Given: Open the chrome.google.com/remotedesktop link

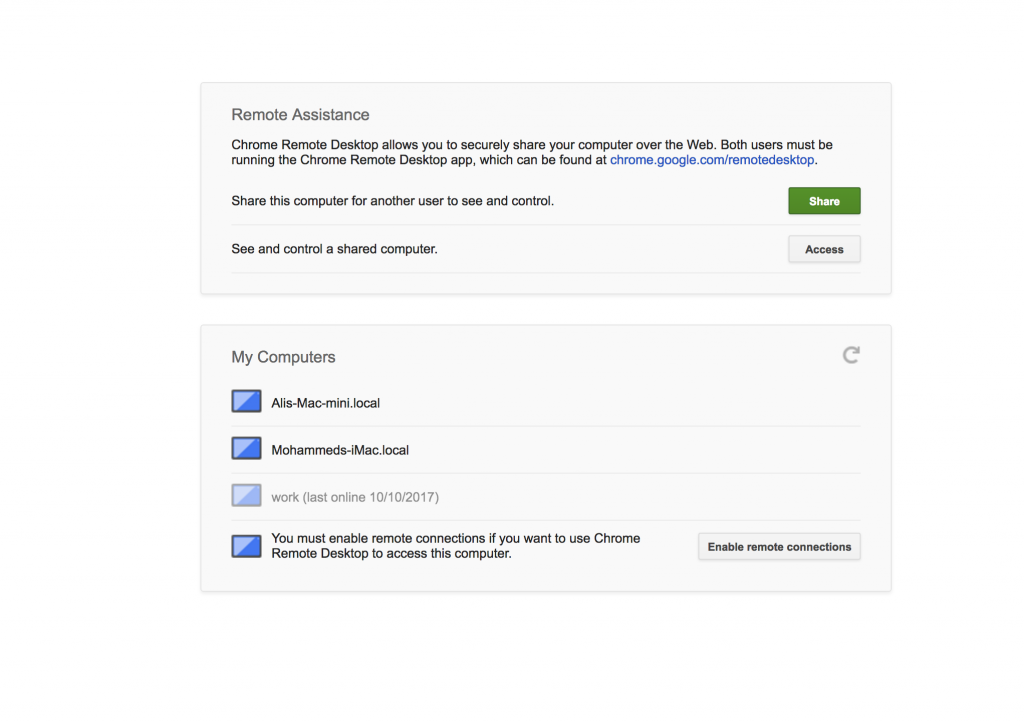Looking at the screenshot, I should coord(712,160).
